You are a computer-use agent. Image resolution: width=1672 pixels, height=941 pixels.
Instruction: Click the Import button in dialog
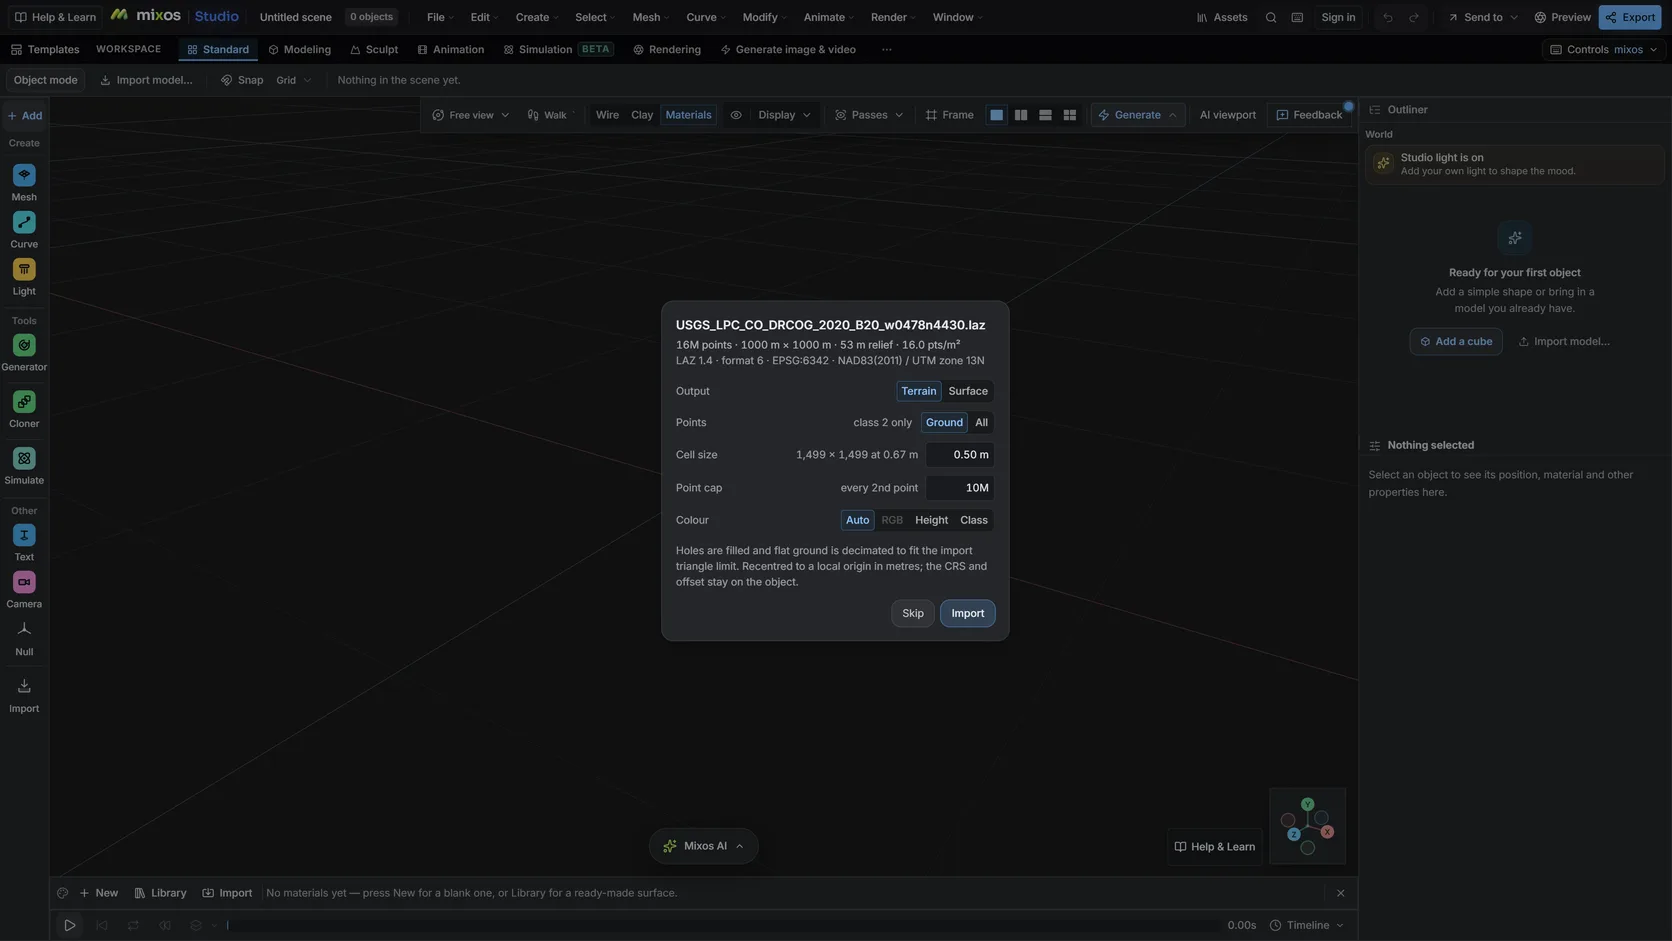coord(967,613)
